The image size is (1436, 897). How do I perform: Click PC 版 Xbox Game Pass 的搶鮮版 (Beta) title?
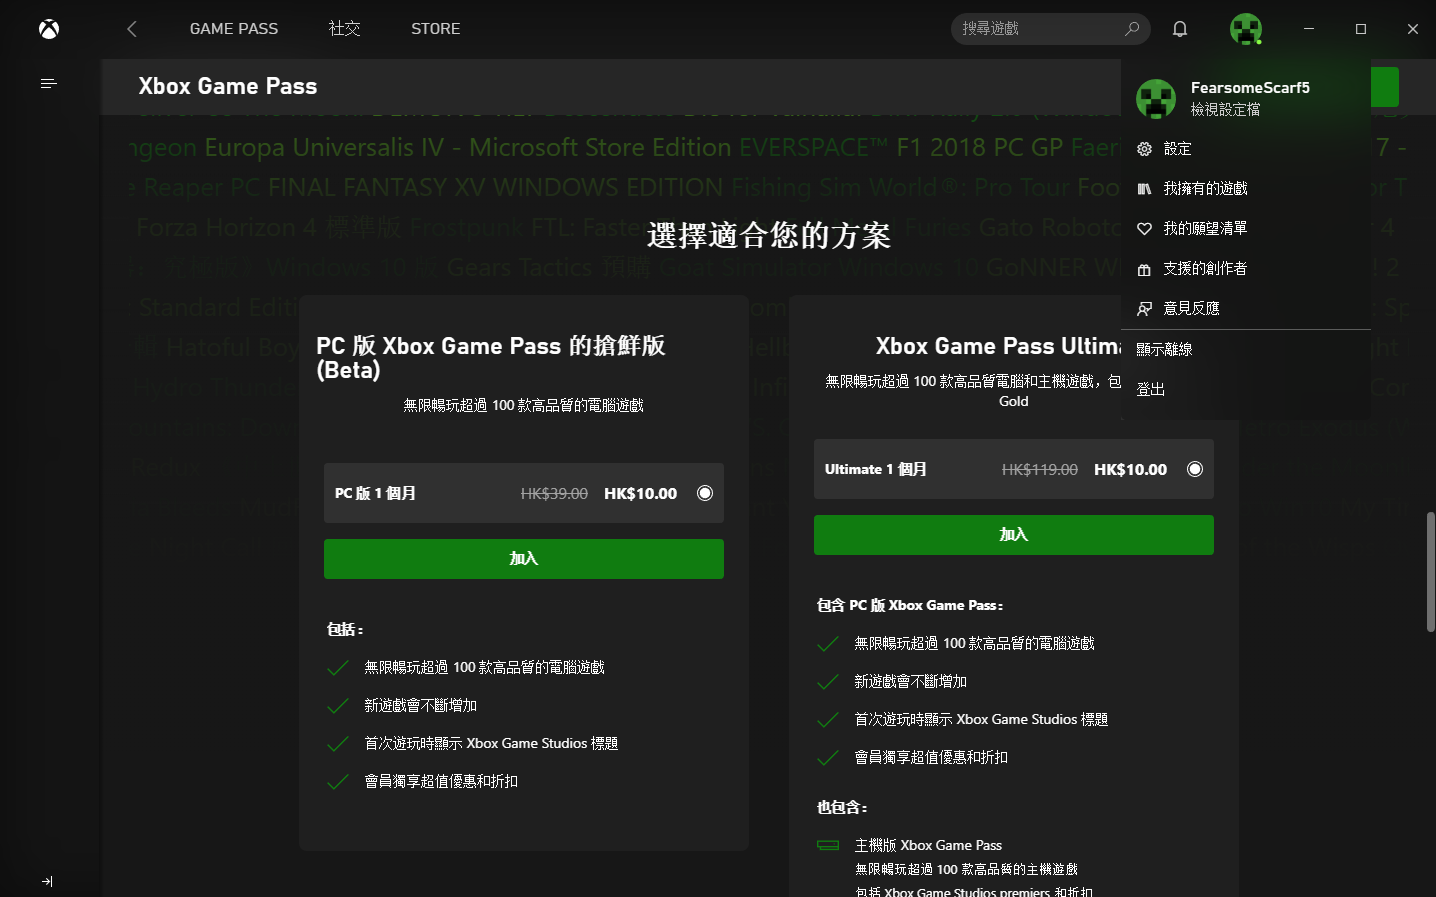point(491,358)
